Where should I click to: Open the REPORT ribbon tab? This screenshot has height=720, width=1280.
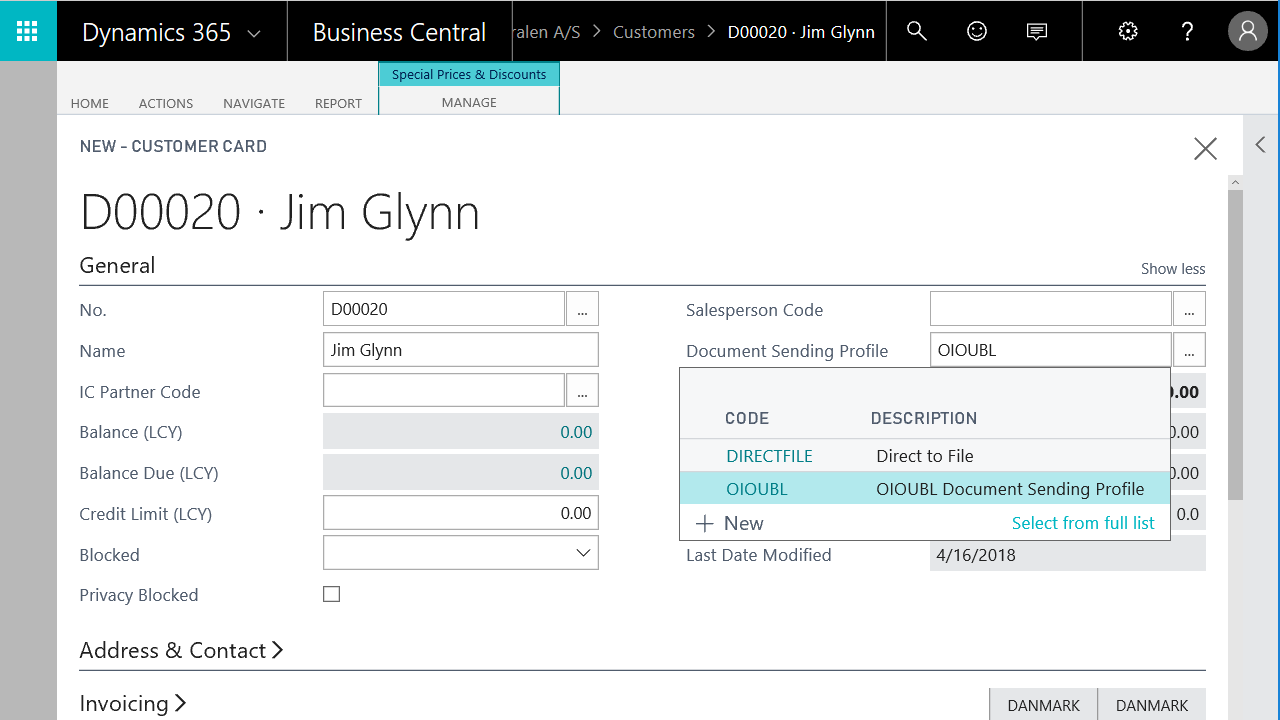click(338, 103)
